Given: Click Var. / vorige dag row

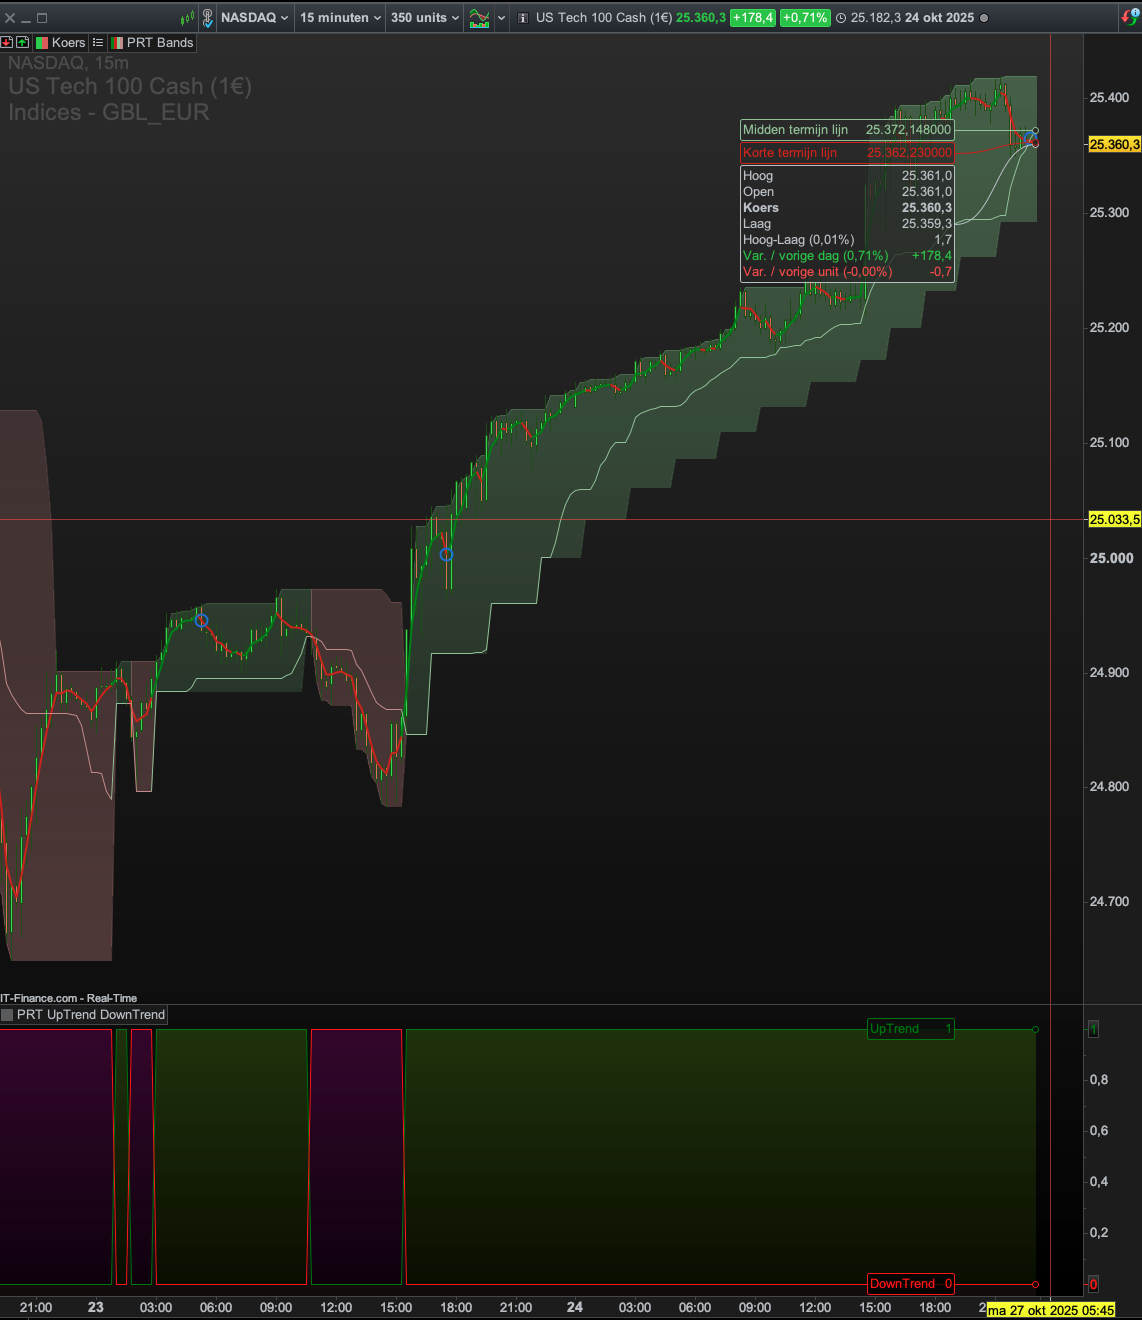Looking at the screenshot, I should pyautogui.click(x=847, y=256).
